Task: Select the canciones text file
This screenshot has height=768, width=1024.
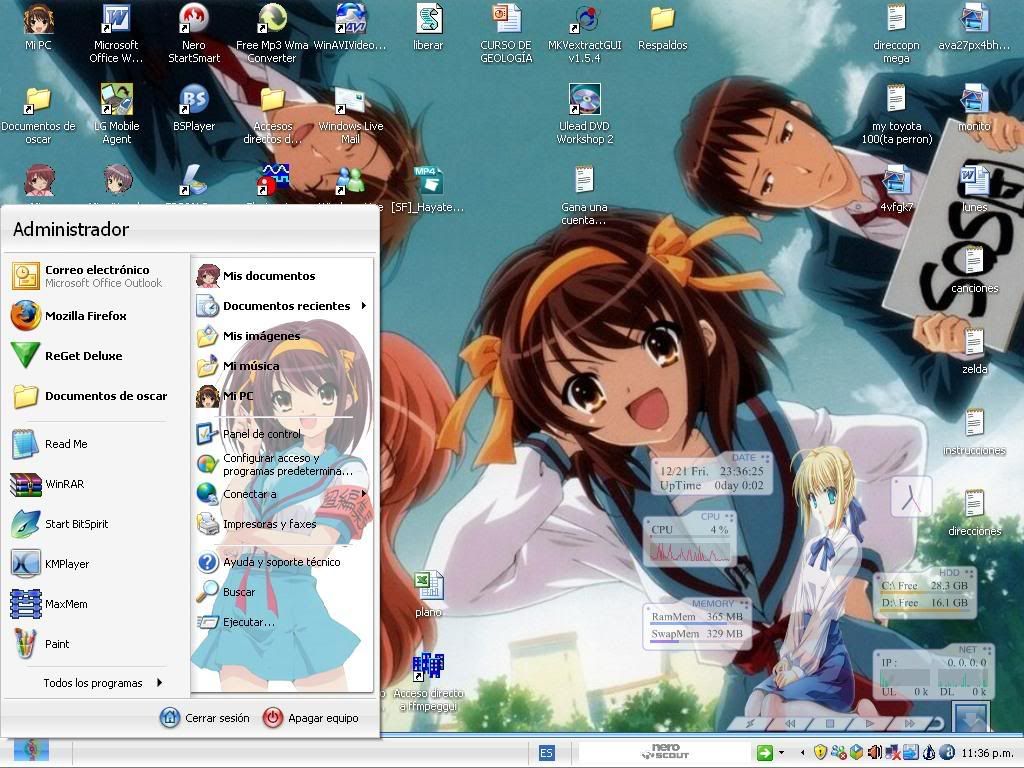Action: [974, 269]
